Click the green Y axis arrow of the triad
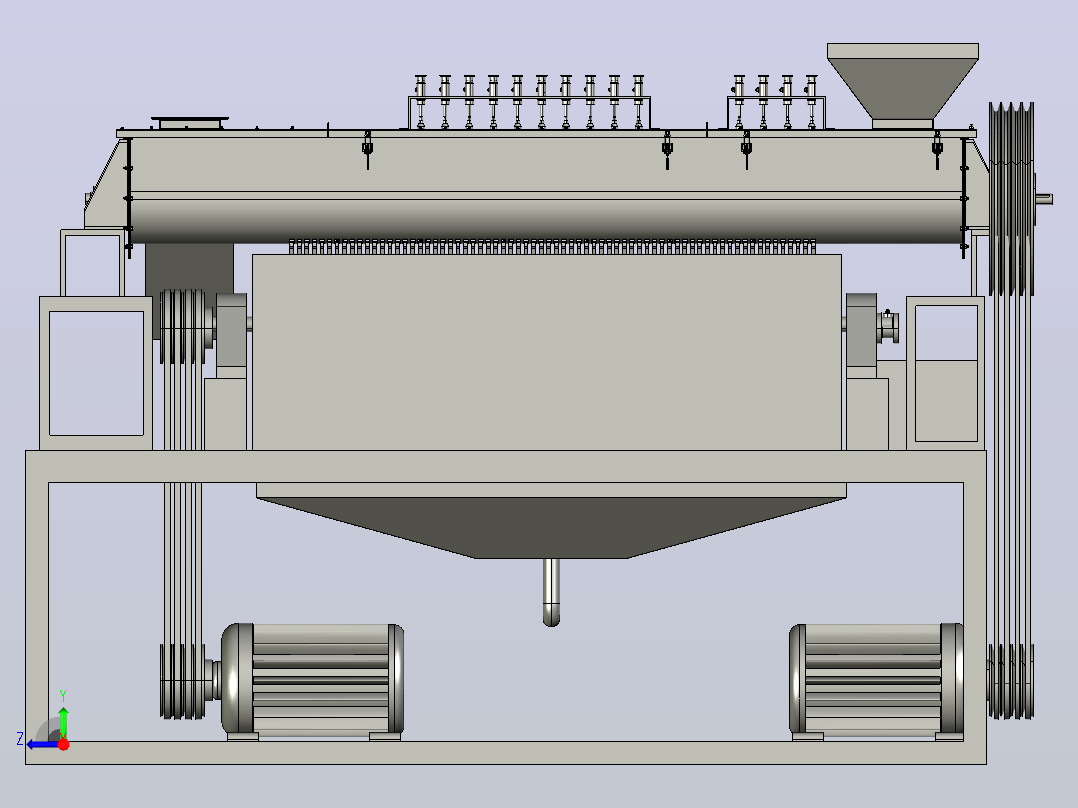The height and width of the screenshot is (808, 1078). (x=63, y=722)
